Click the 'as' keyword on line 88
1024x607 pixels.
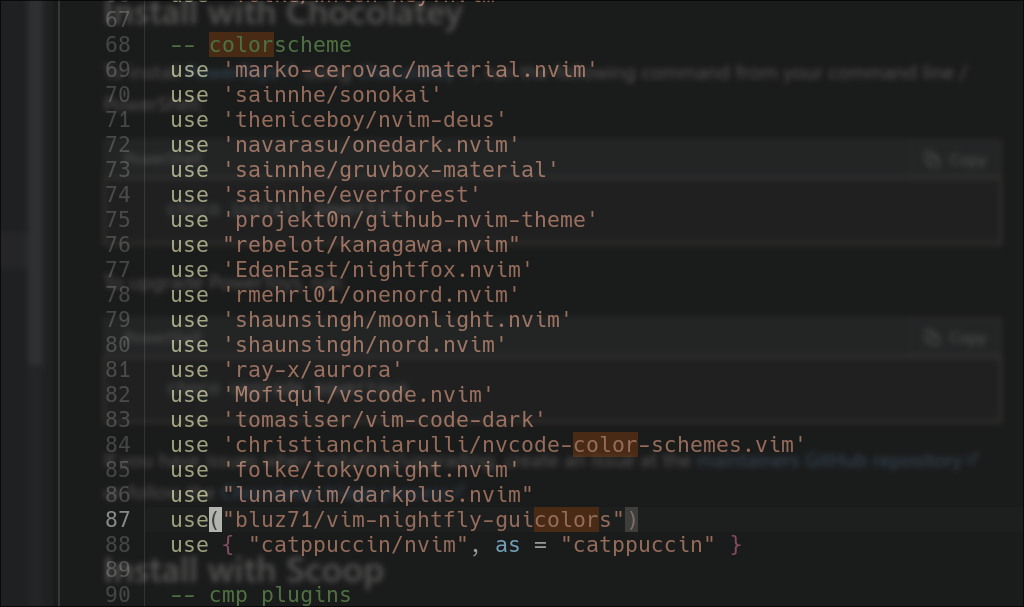(507, 544)
